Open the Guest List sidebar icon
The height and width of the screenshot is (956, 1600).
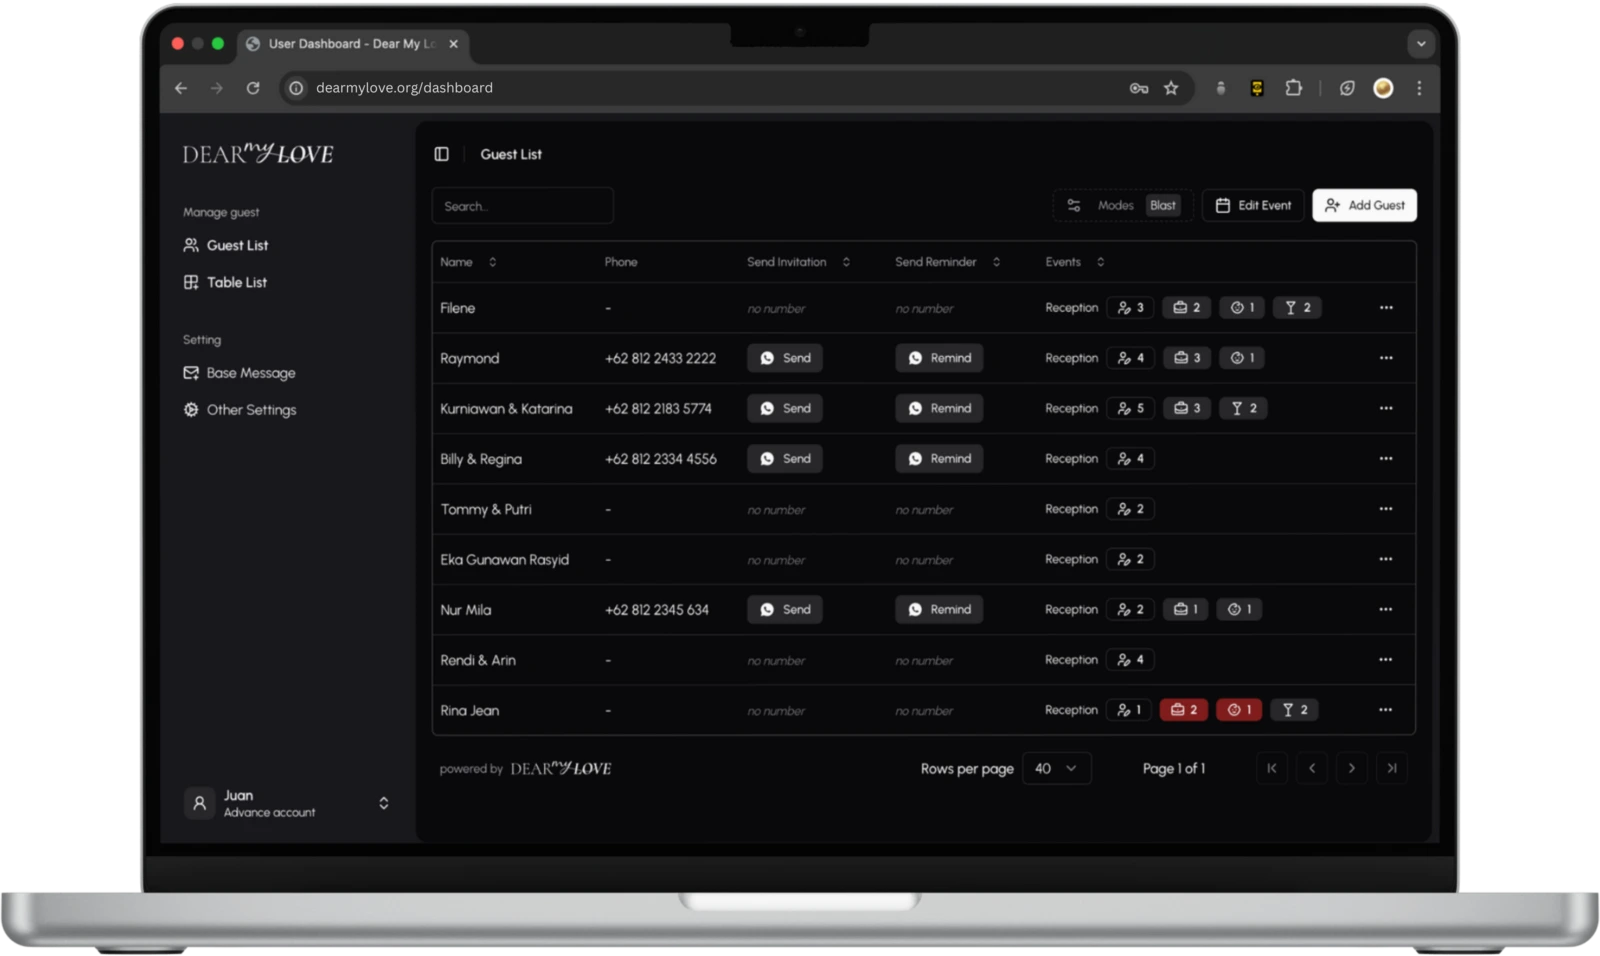[x=191, y=245]
